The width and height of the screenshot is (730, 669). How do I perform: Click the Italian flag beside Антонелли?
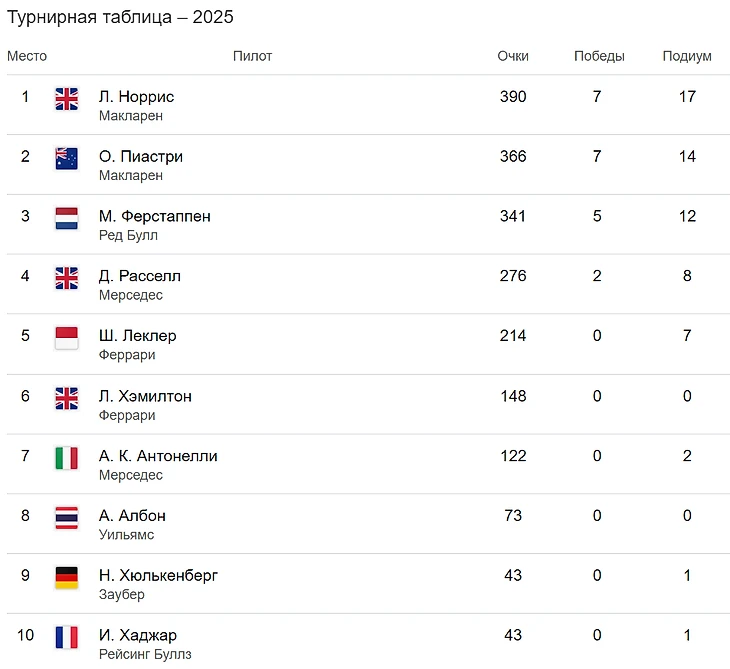click(66, 457)
